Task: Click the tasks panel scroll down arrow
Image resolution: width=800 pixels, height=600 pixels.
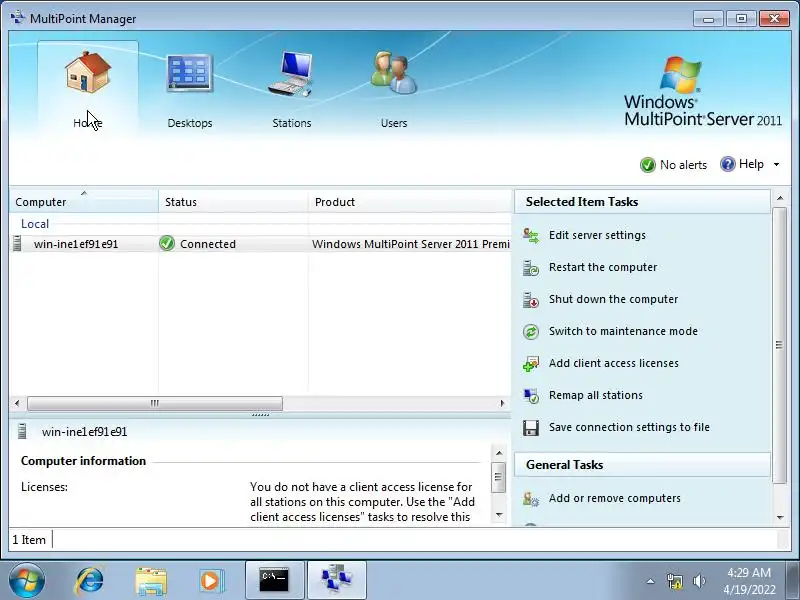Action: (x=780, y=517)
